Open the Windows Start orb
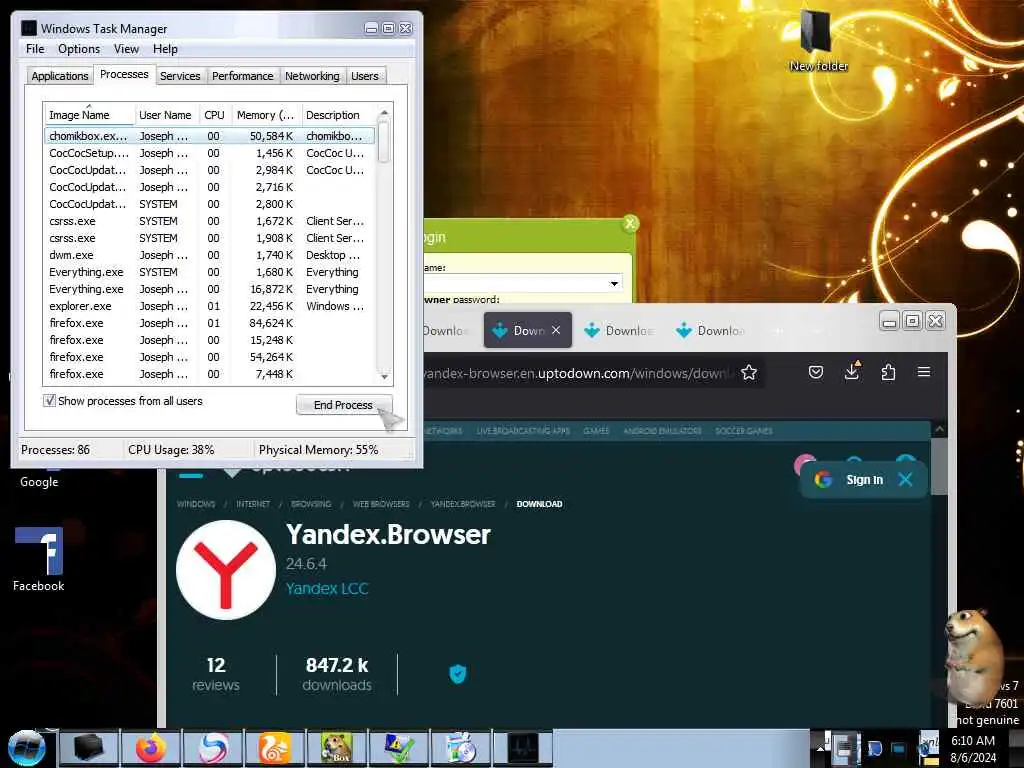 (x=26, y=748)
